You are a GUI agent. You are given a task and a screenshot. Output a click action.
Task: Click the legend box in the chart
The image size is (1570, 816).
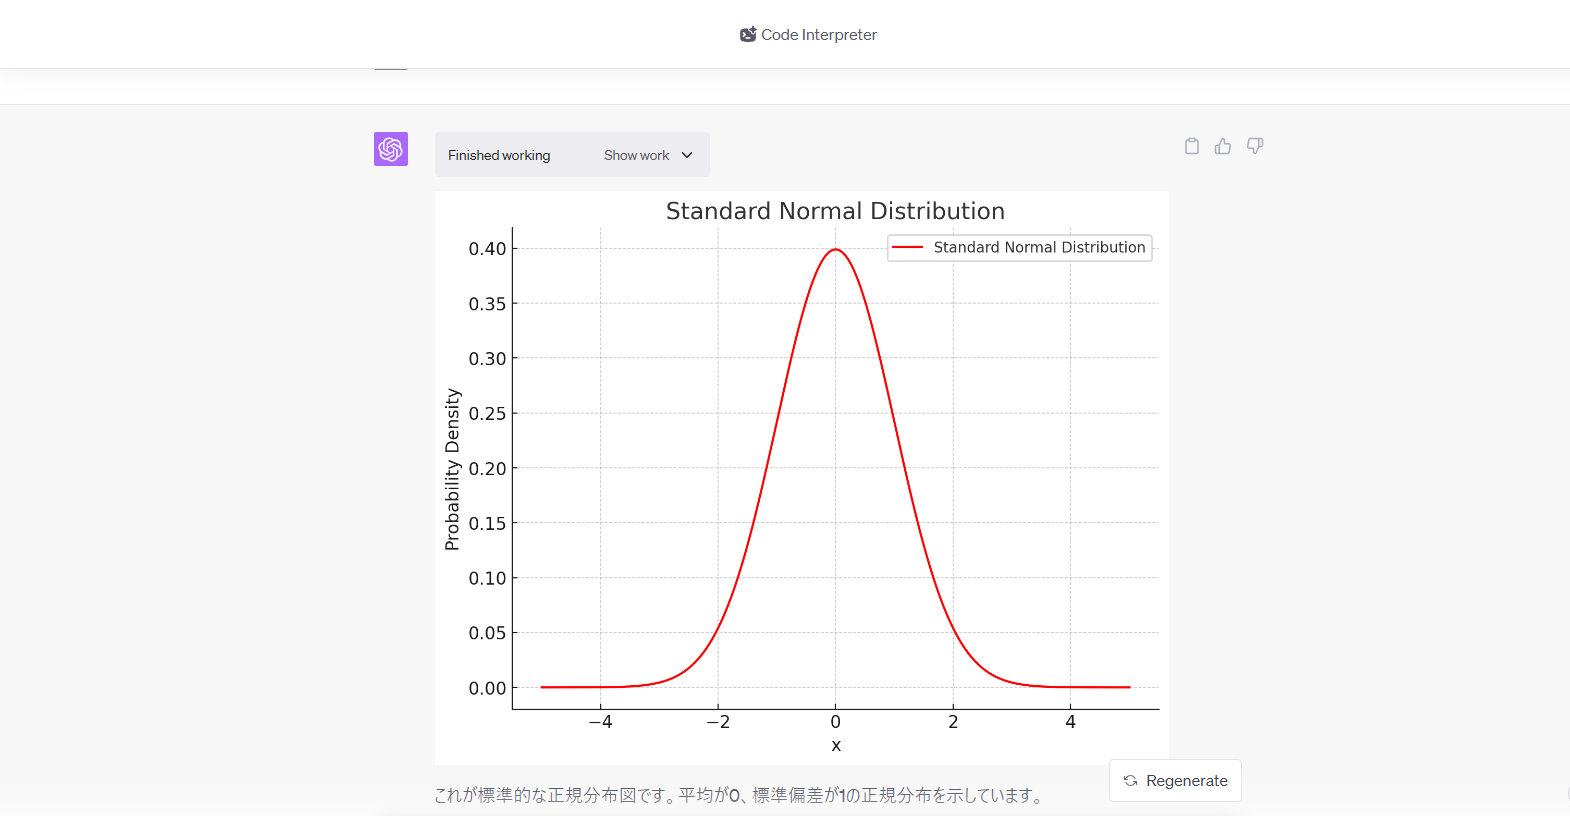click(x=1020, y=248)
